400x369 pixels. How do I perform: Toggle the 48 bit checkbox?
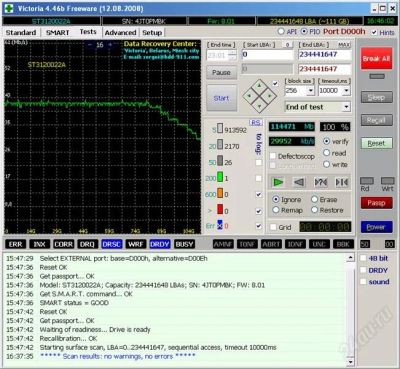click(363, 258)
